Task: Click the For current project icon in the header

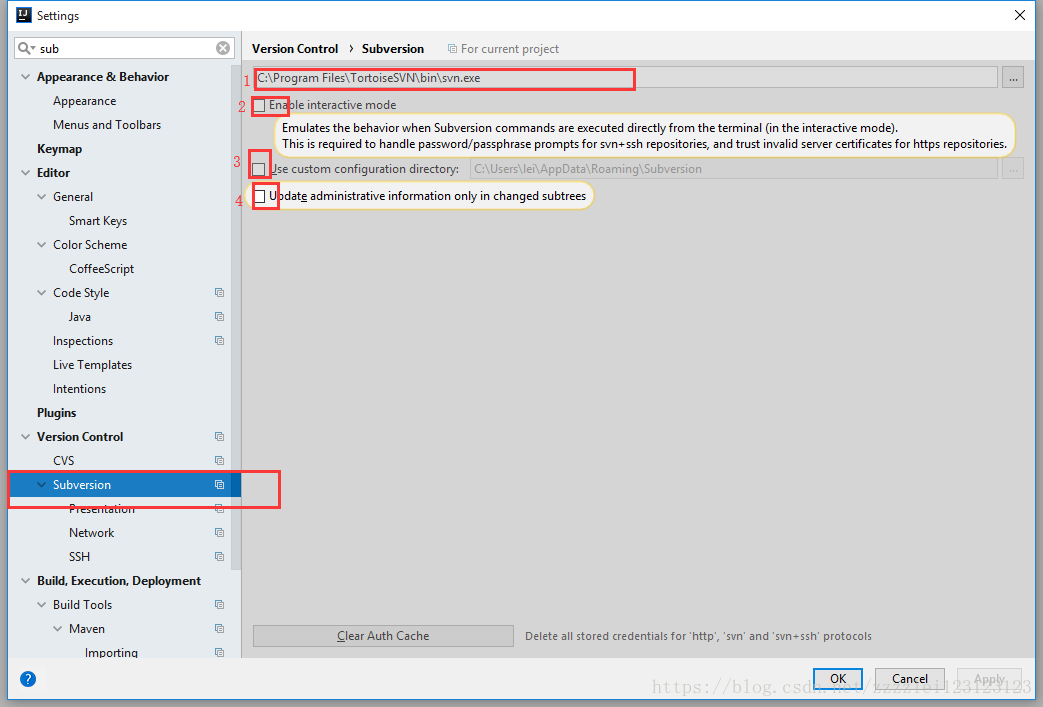Action: (452, 49)
